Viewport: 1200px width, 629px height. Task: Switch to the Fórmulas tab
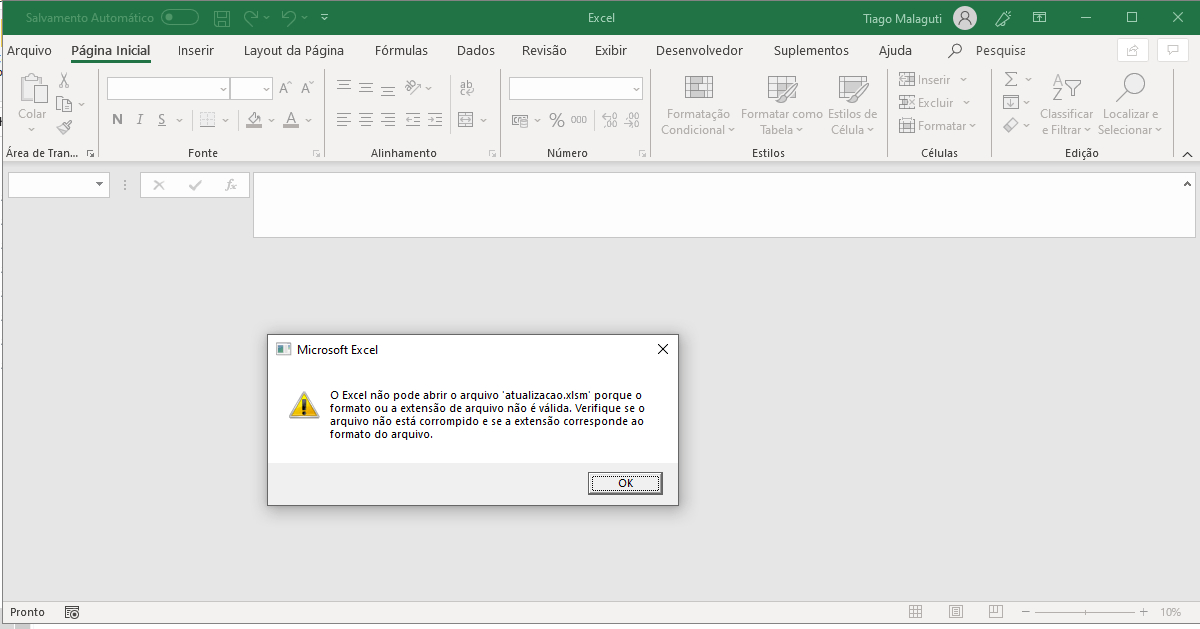[x=401, y=51]
